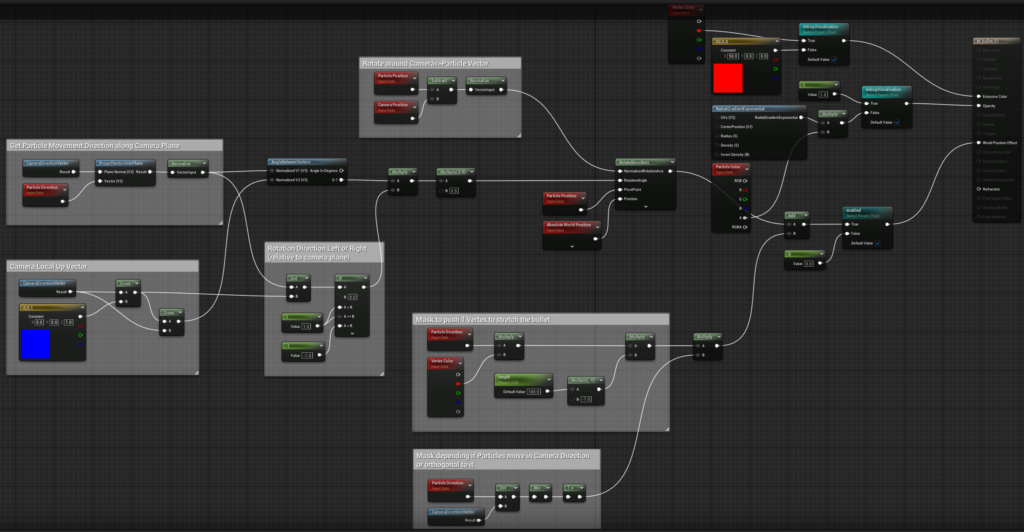Click the CenterPosition (V2) pin on RadialGradientExponential
This screenshot has width=1024, height=532.
pyautogui.click(x=717, y=127)
